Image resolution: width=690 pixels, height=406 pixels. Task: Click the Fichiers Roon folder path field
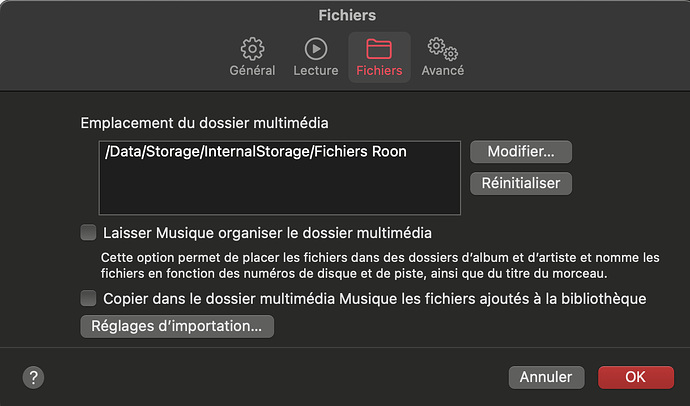coord(280,178)
